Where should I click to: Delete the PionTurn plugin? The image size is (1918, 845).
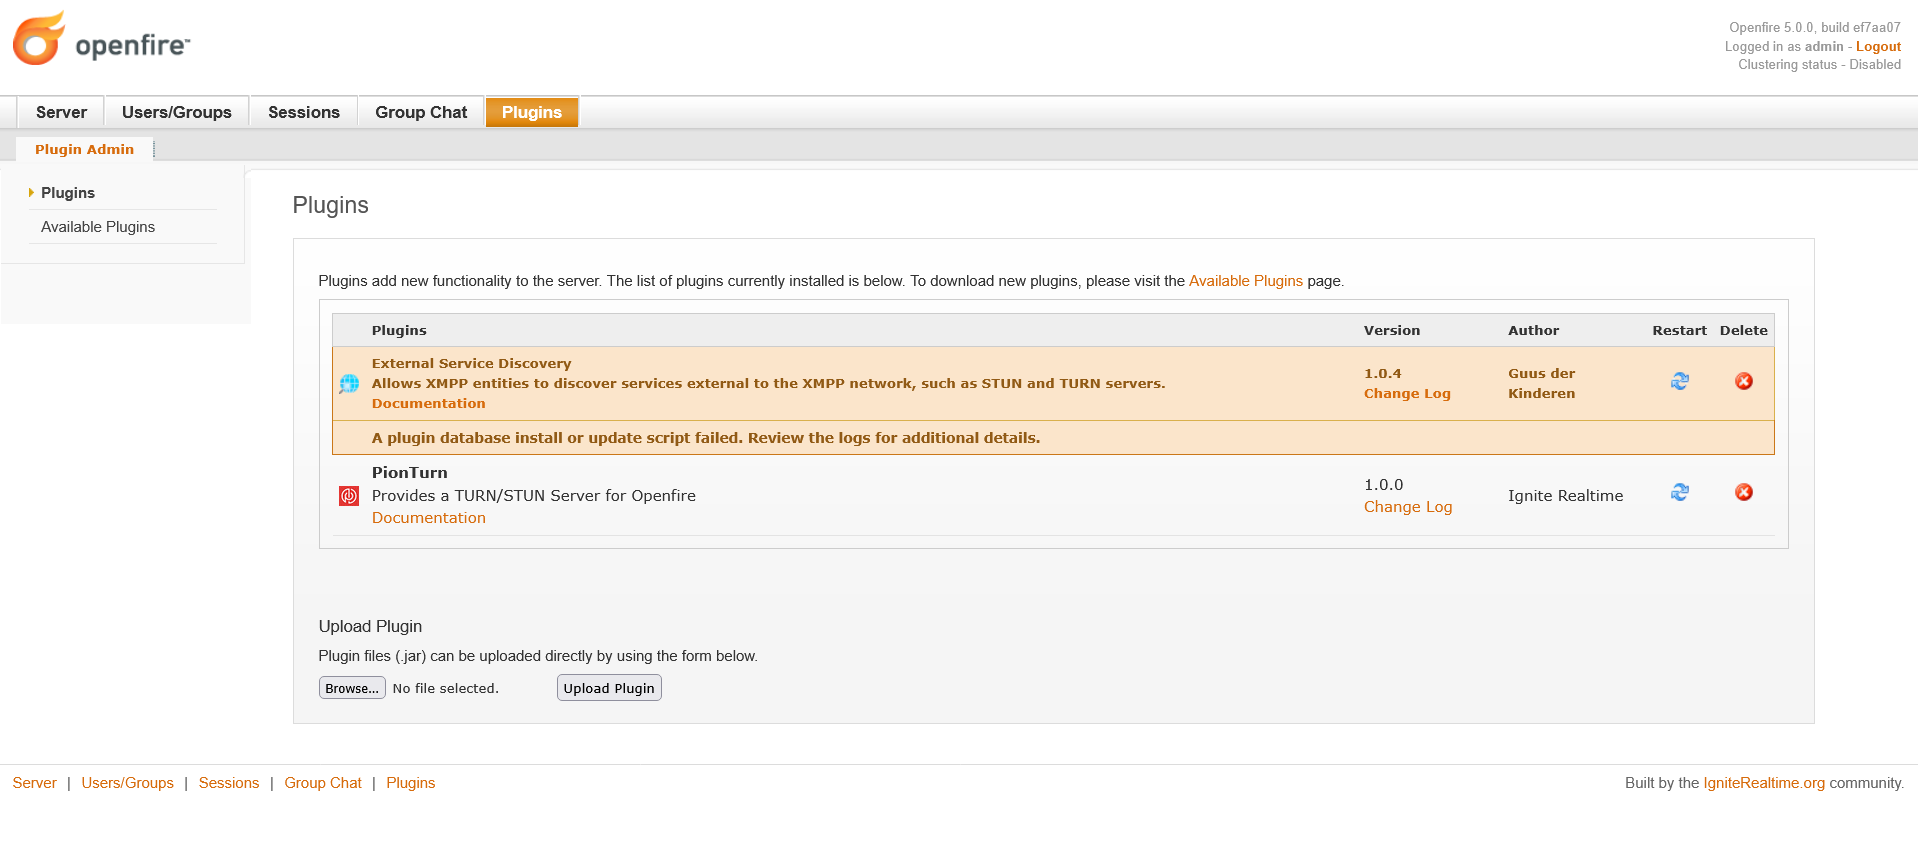point(1744,492)
